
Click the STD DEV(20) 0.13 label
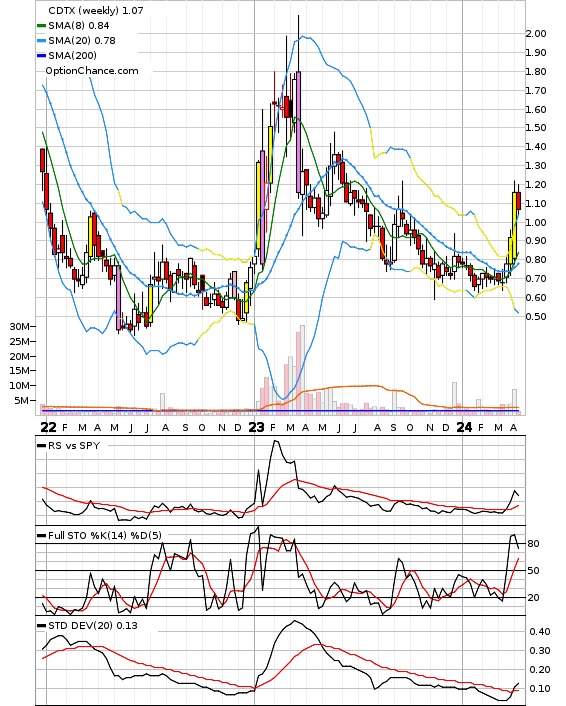[x=93, y=625]
